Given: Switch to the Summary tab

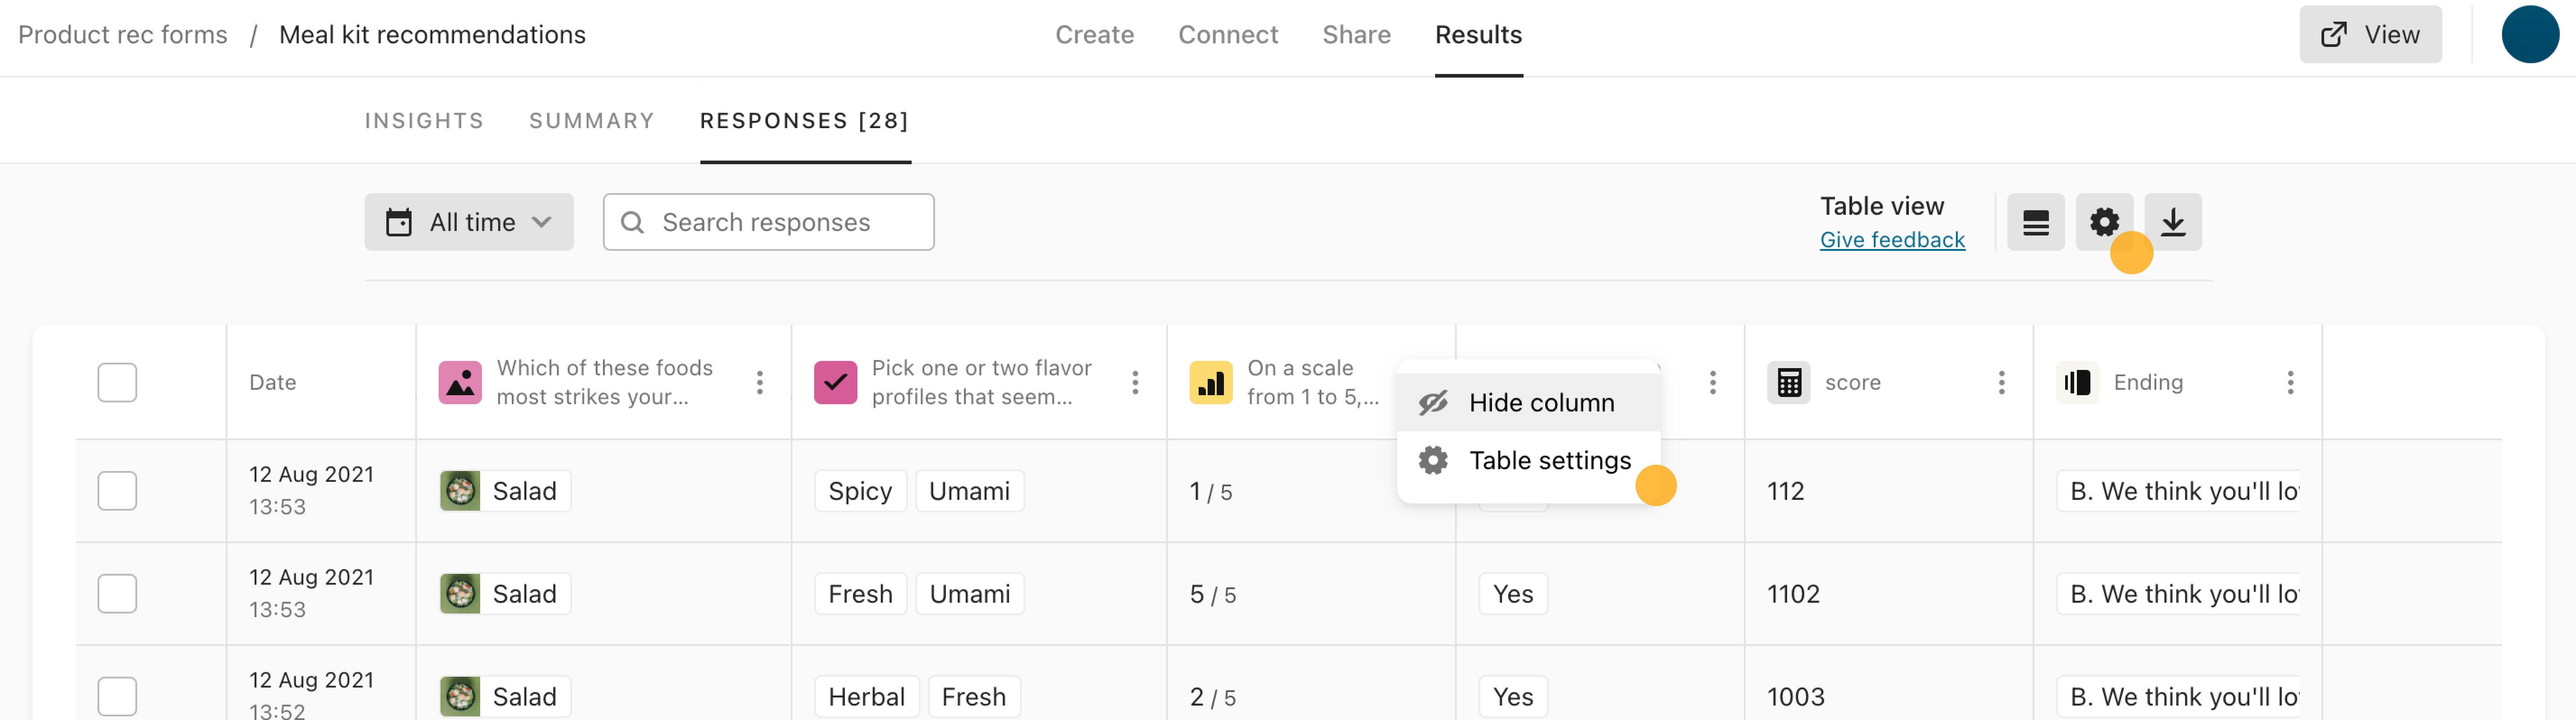Looking at the screenshot, I should (591, 121).
